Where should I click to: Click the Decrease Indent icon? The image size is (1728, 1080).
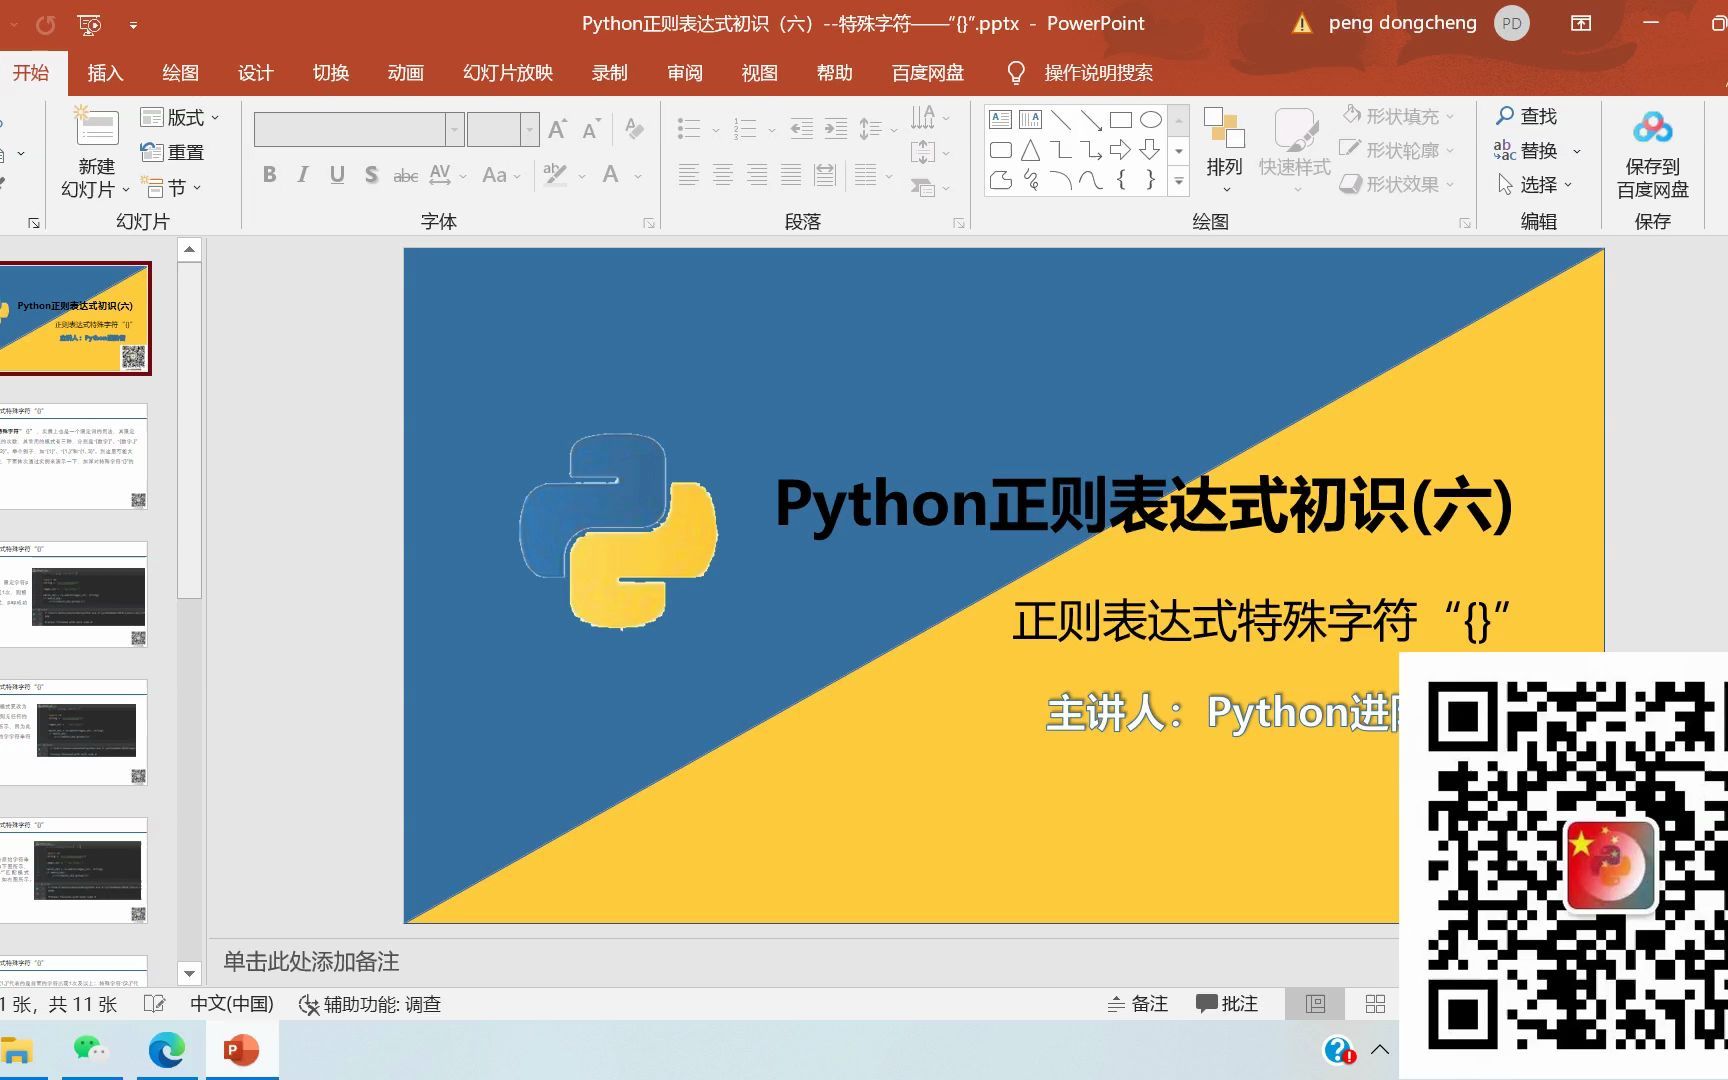click(802, 128)
